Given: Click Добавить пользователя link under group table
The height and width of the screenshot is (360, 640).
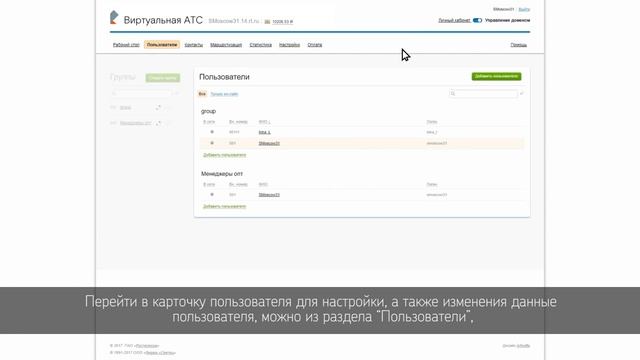Looking at the screenshot, I should 224,155.
